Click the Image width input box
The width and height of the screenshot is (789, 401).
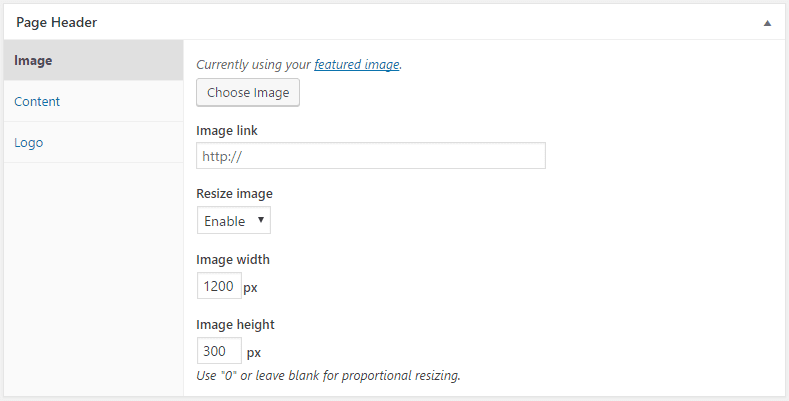click(x=218, y=287)
